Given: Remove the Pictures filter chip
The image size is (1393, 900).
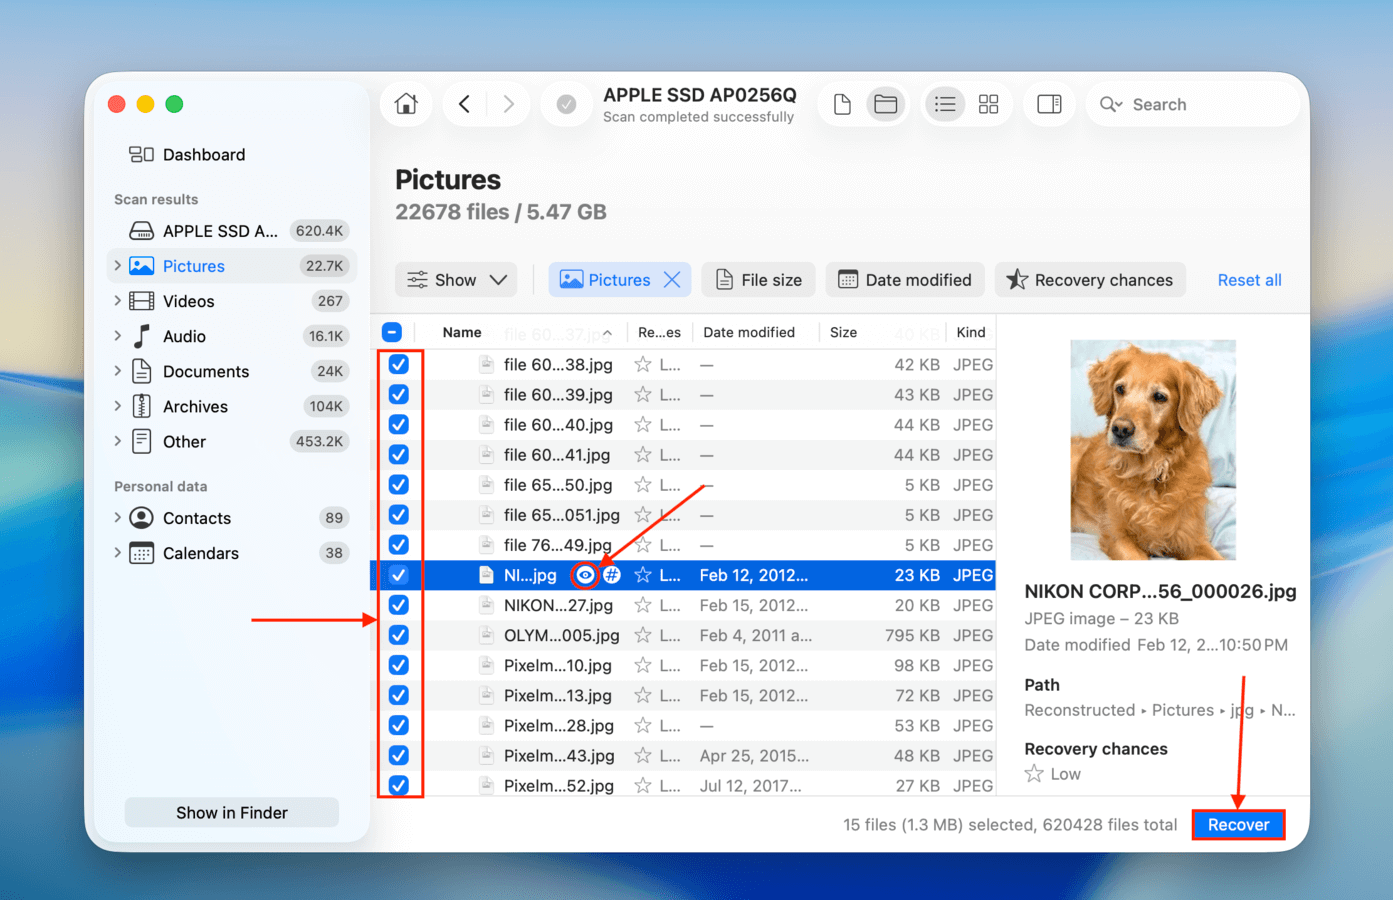Looking at the screenshot, I should click(x=672, y=279).
